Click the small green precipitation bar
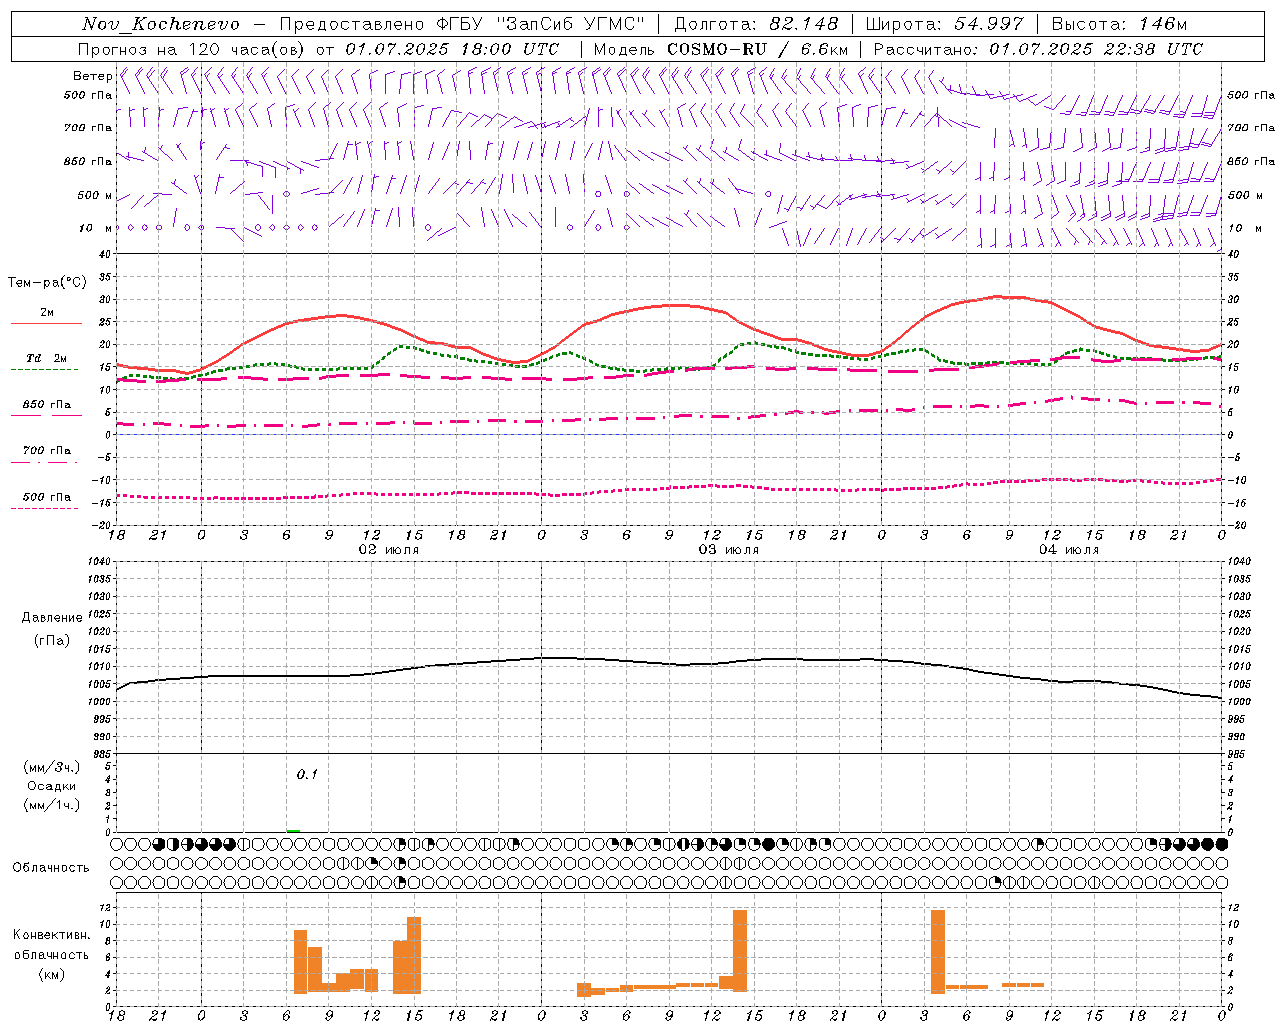 point(293,830)
